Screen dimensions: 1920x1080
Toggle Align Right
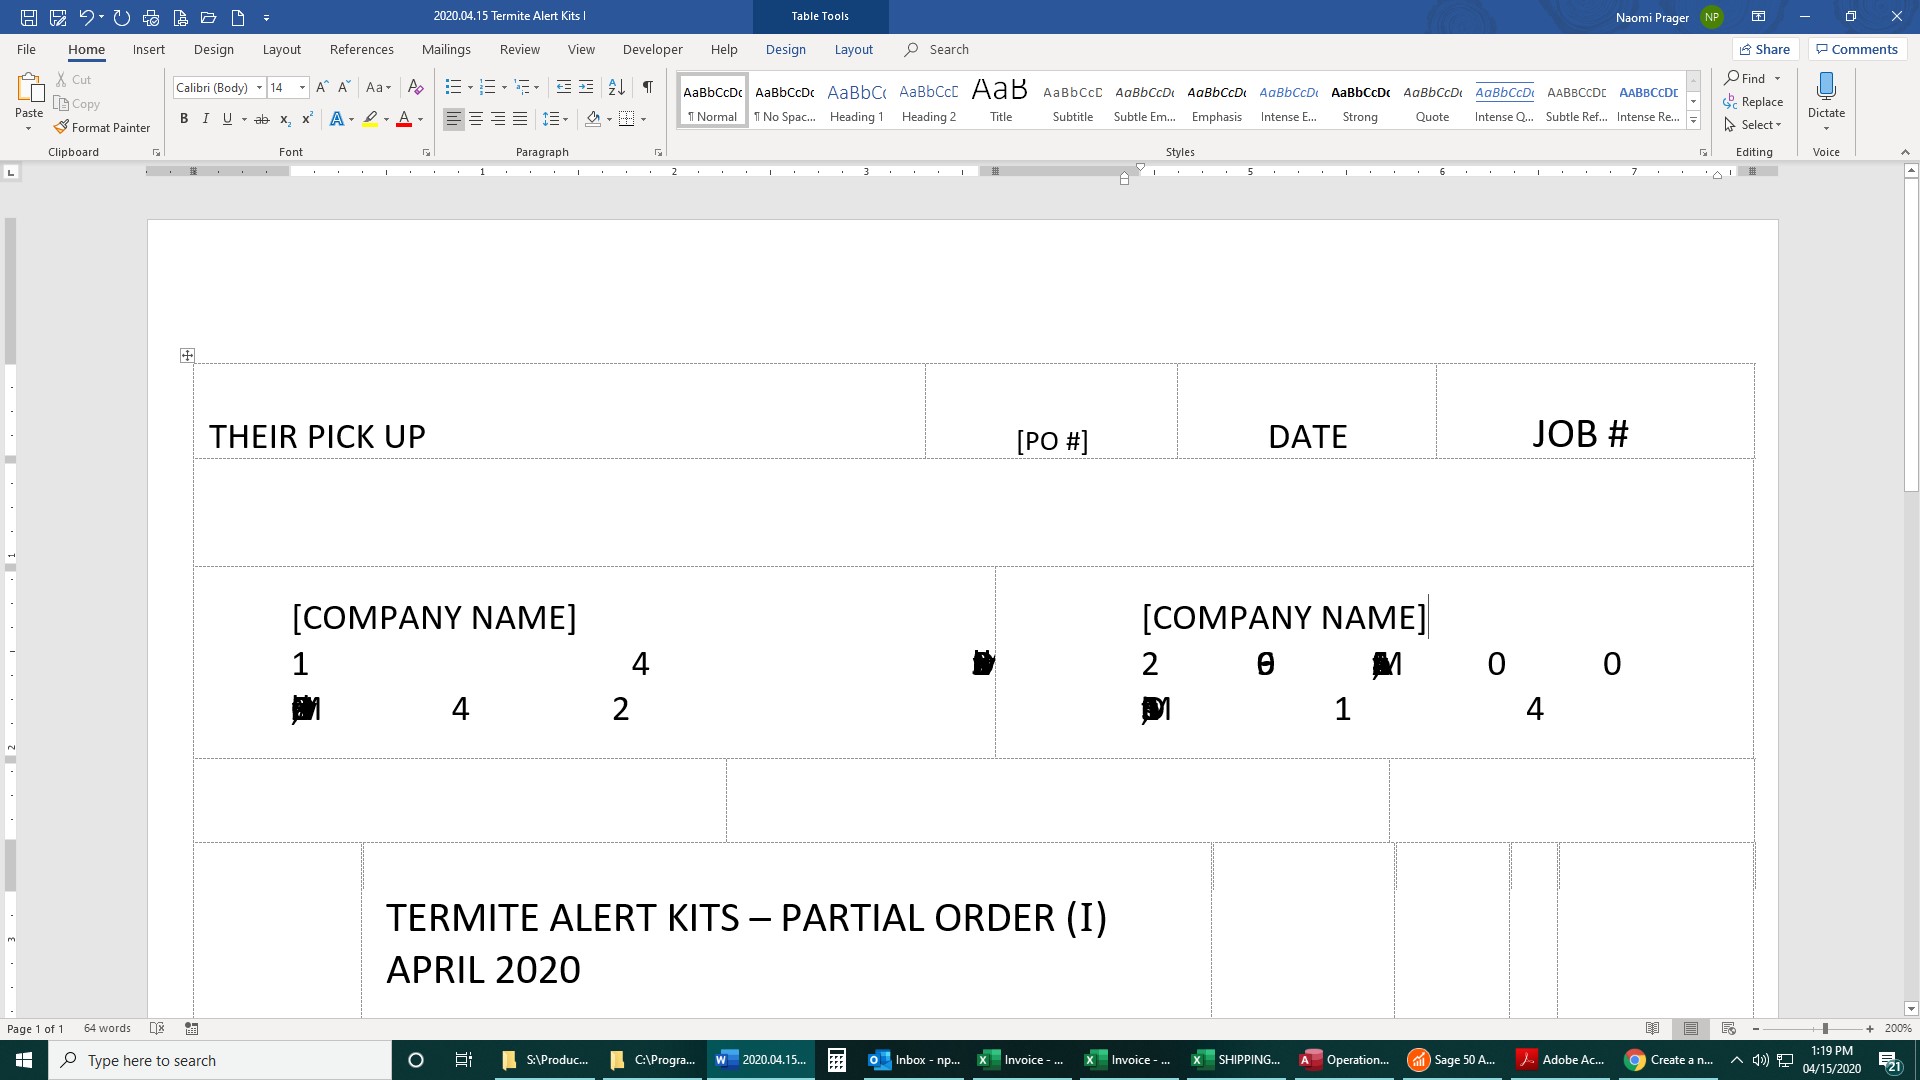(498, 119)
